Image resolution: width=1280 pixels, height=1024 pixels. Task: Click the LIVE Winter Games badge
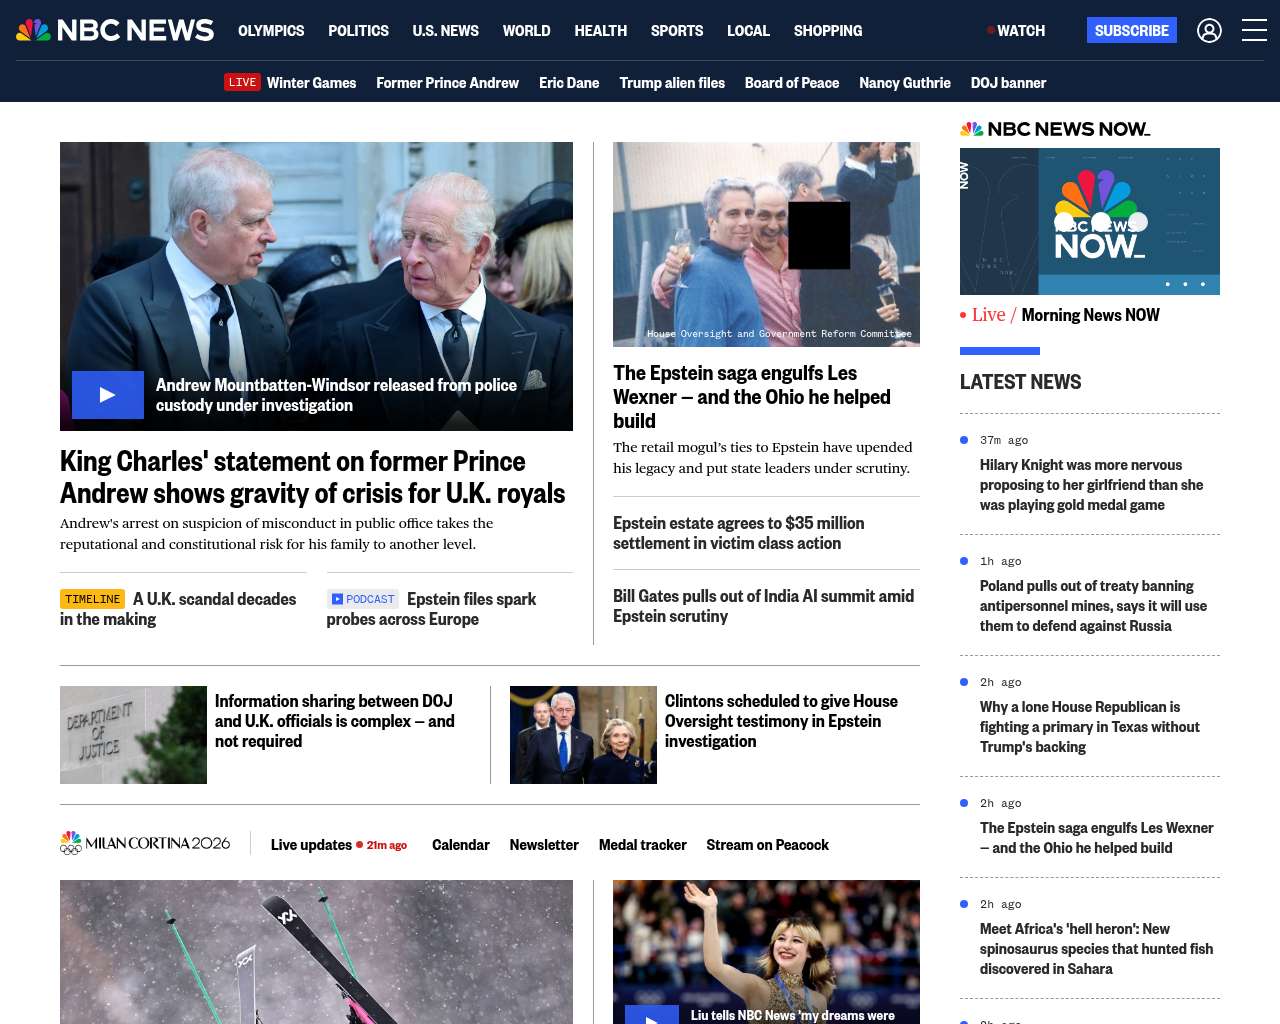(242, 83)
